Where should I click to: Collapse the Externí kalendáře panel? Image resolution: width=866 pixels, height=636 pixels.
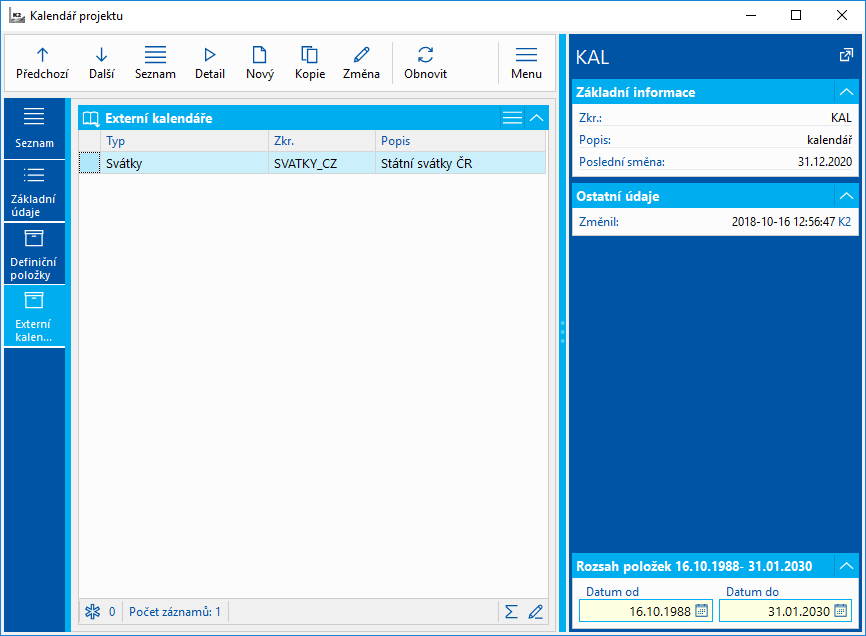click(x=536, y=118)
